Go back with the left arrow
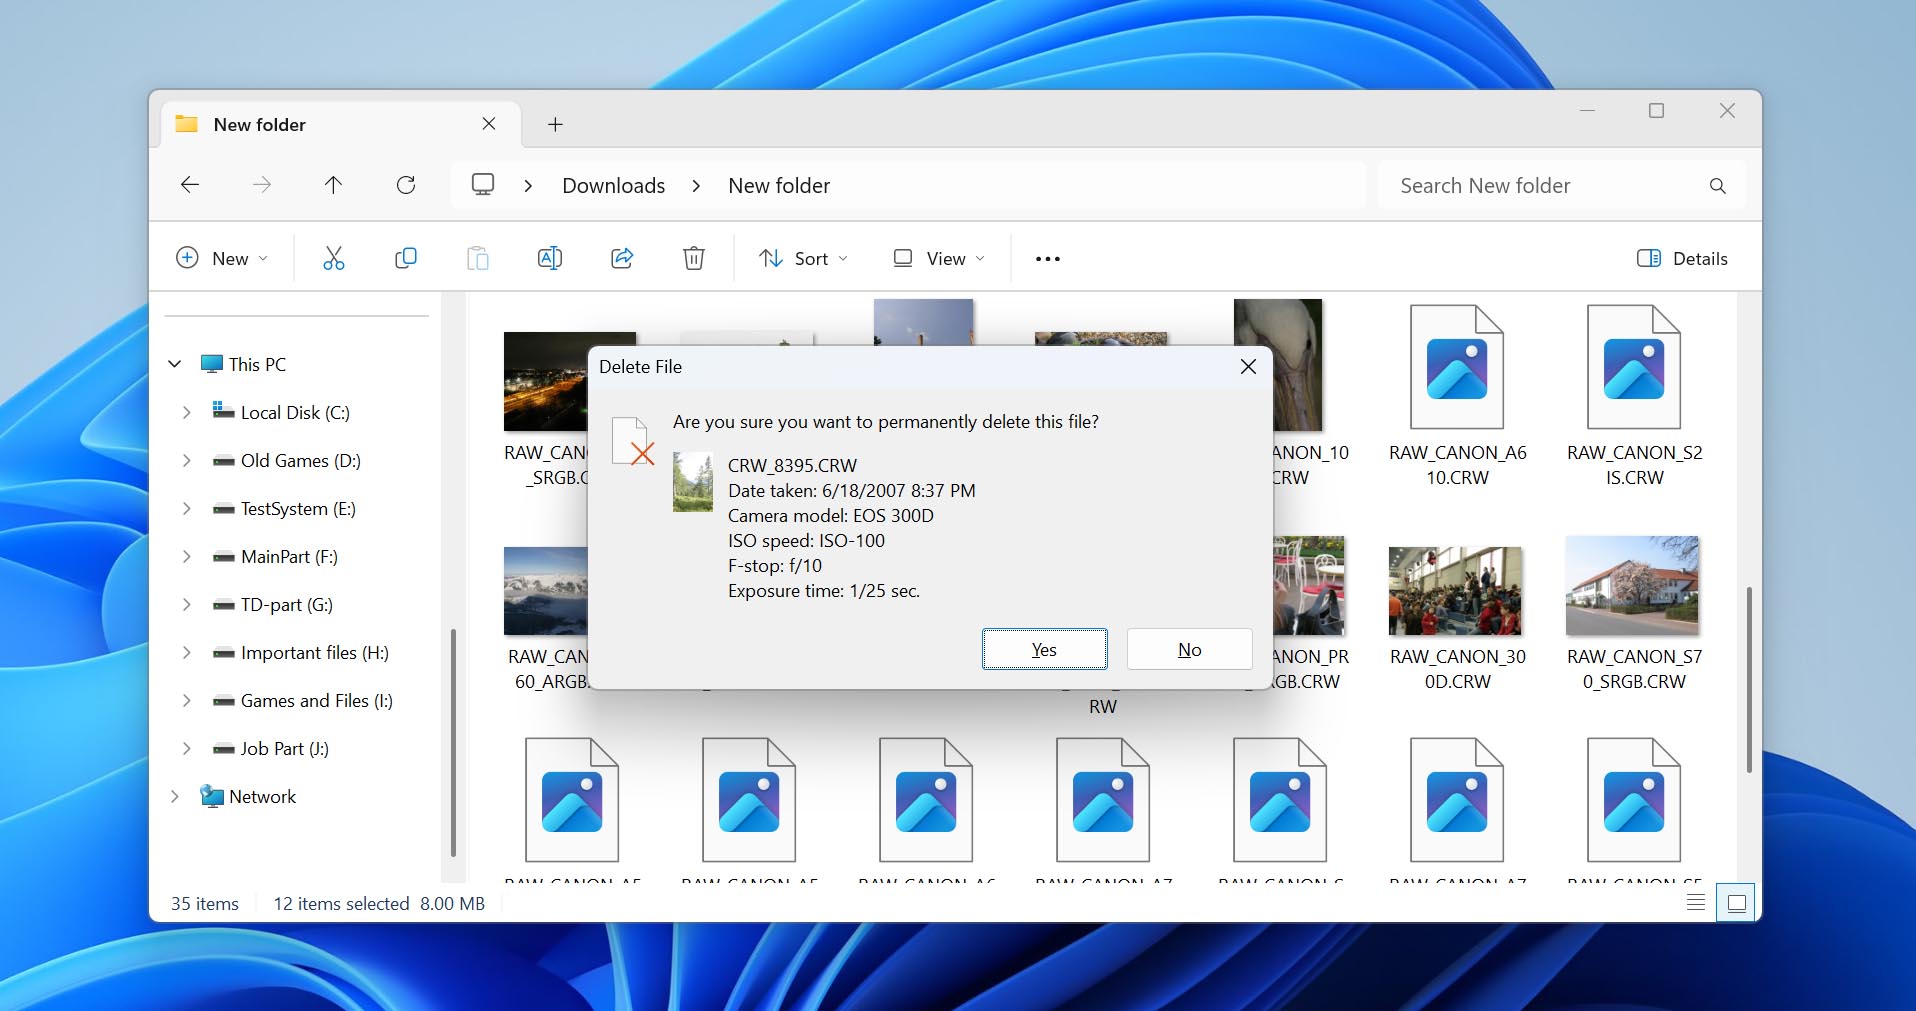This screenshot has height=1011, width=1916. (x=190, y=185)
